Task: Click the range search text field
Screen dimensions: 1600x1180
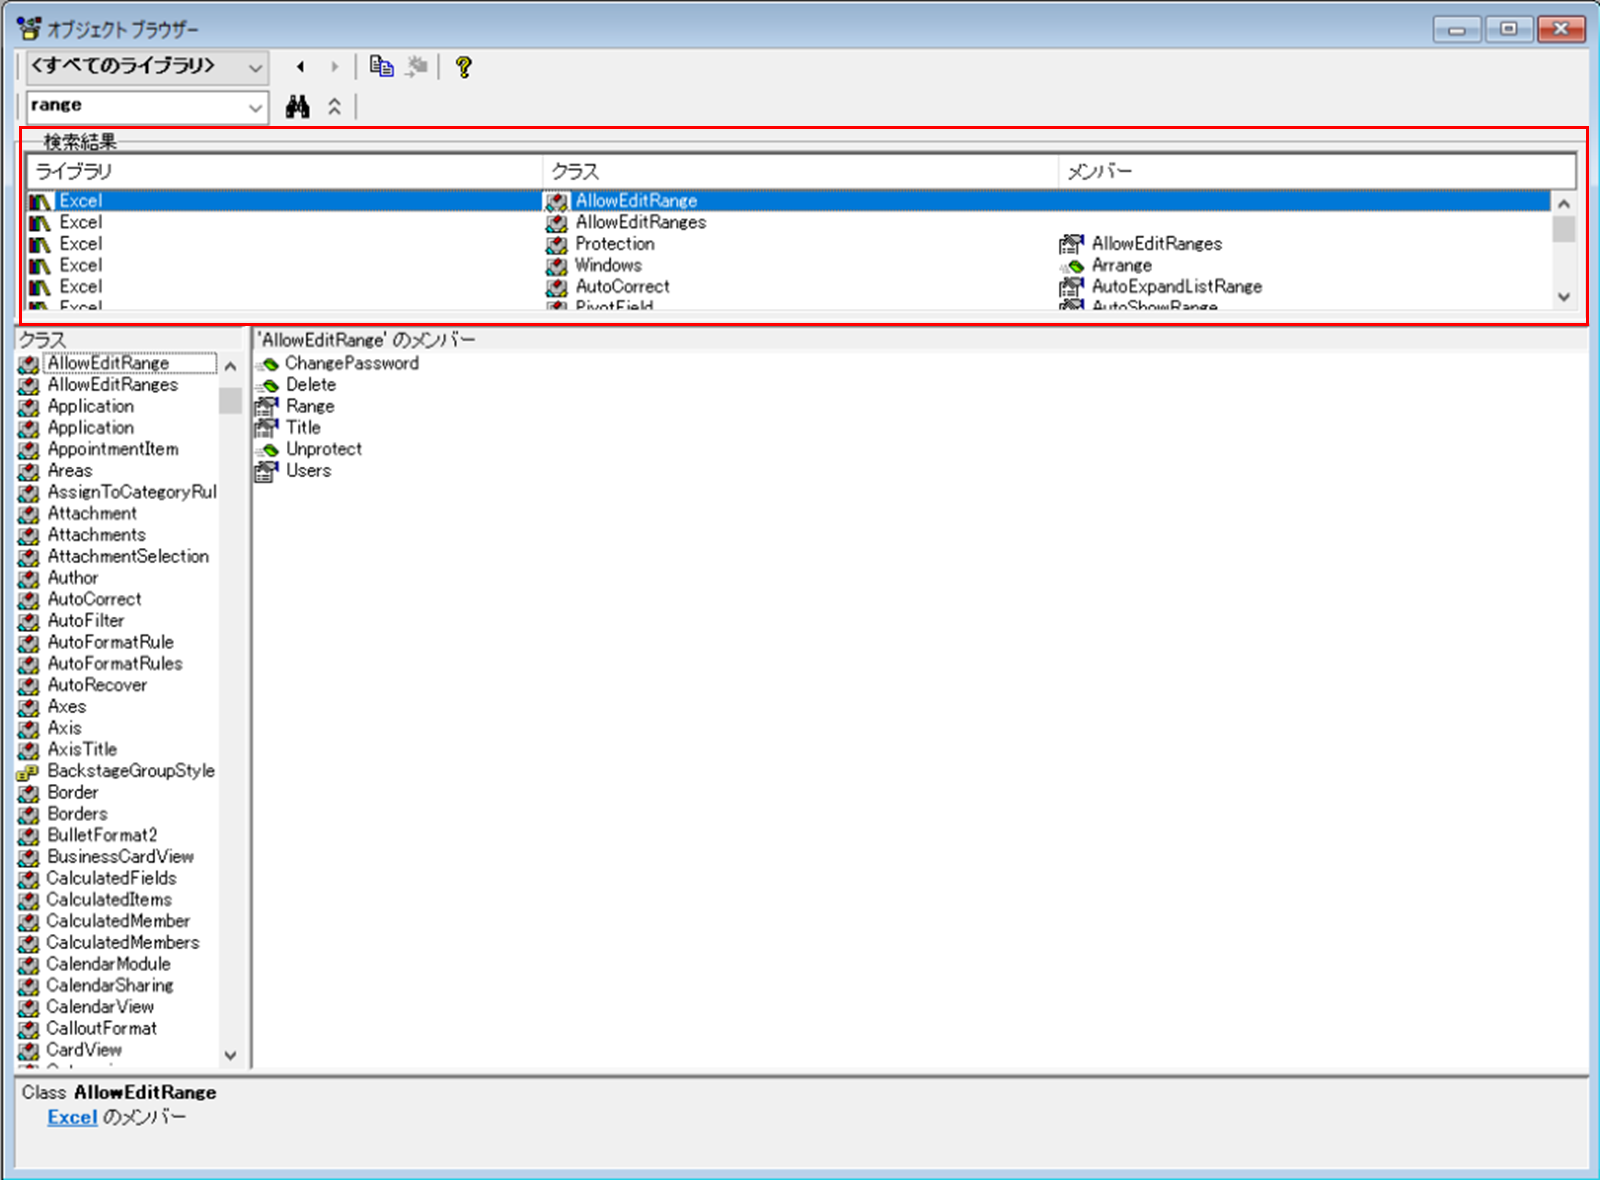Action: [x=135, y=106]
